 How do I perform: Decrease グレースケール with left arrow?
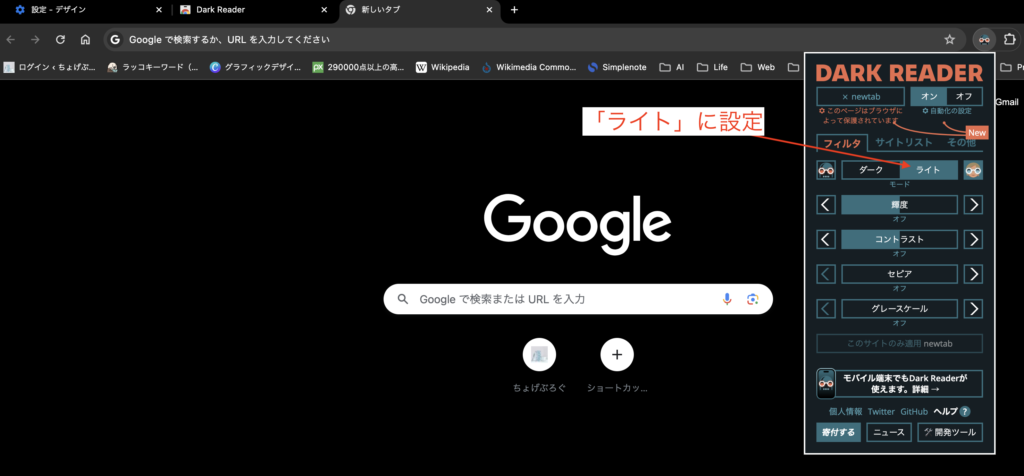pos(826,308)
